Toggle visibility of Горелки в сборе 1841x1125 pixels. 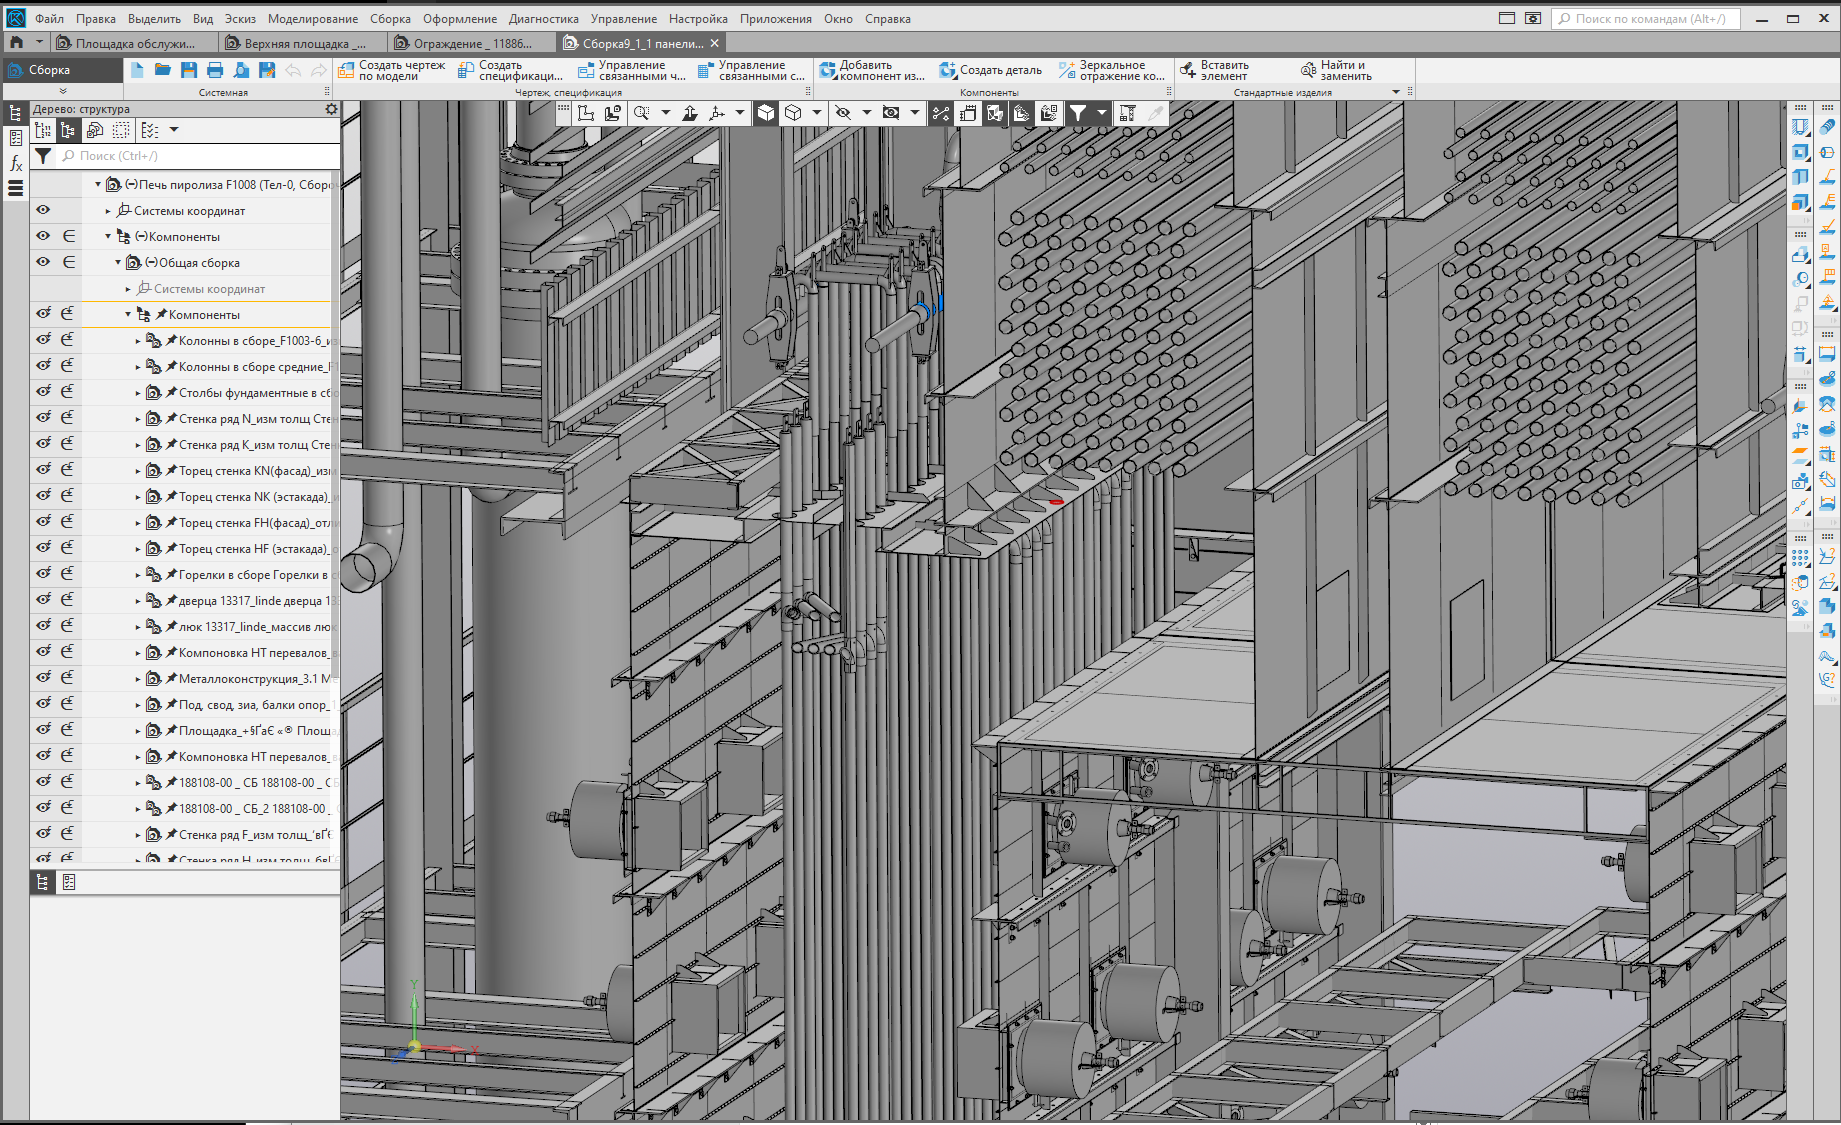(x=43, y=574)
